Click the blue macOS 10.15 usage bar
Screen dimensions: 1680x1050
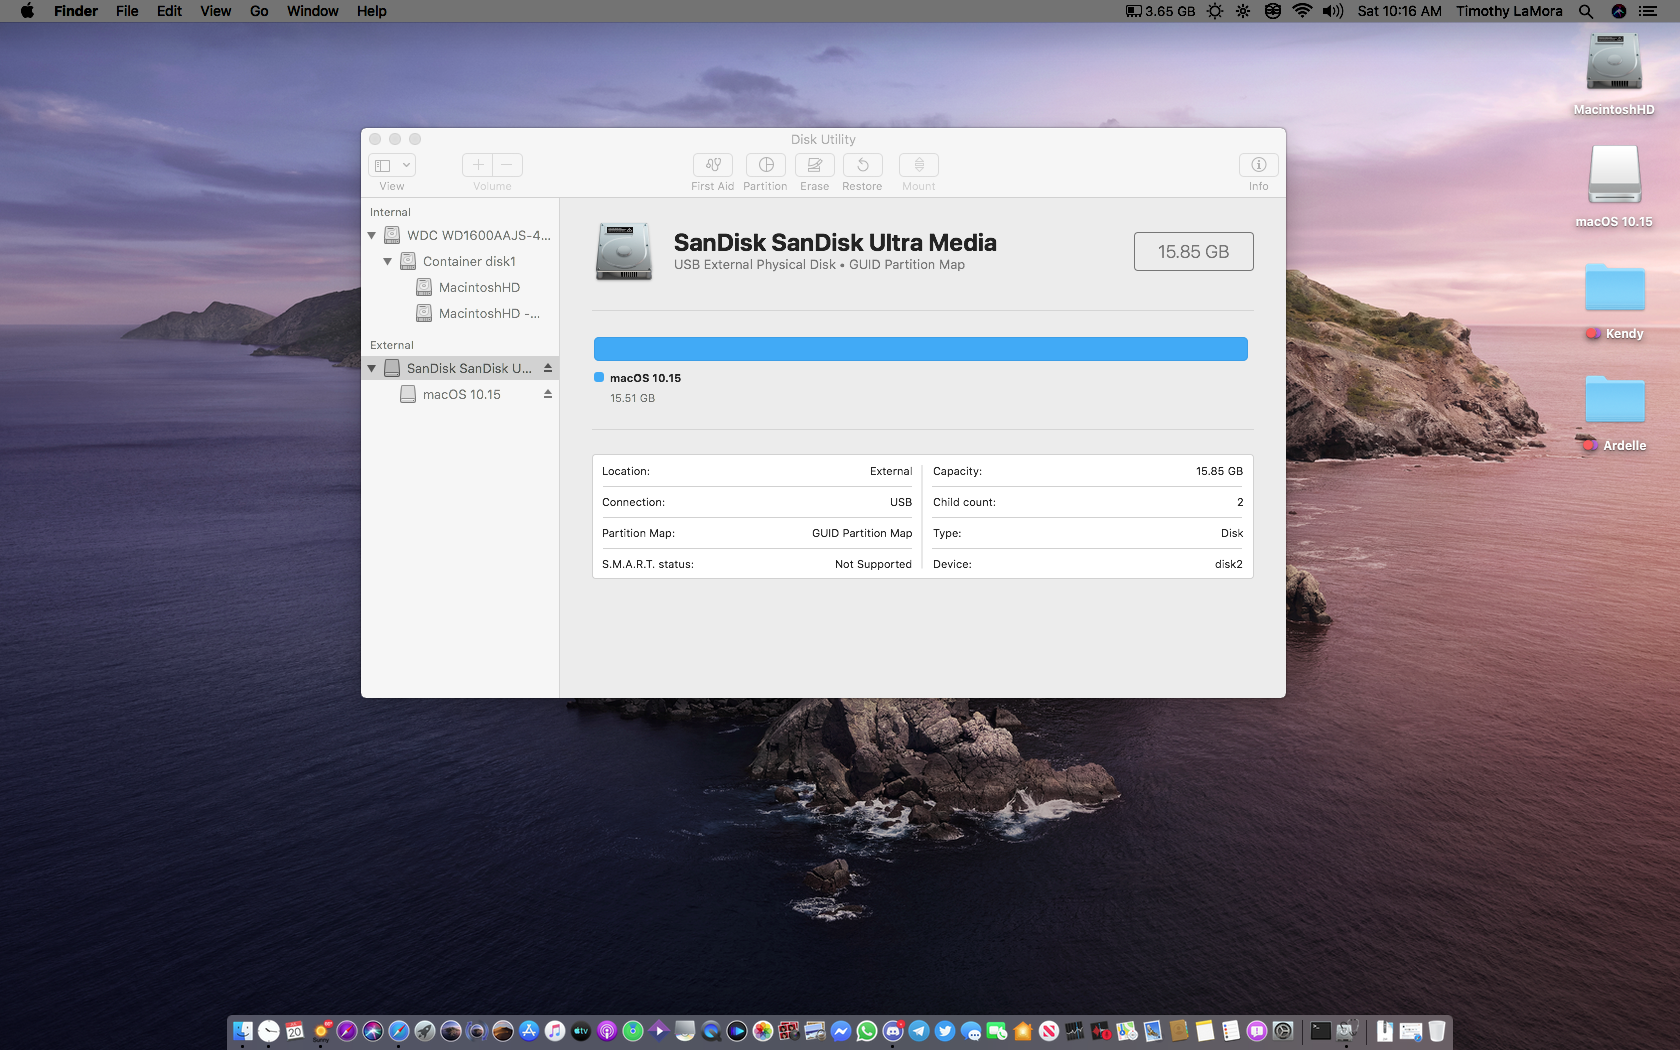pyautogui.click(x=920, y=349)
